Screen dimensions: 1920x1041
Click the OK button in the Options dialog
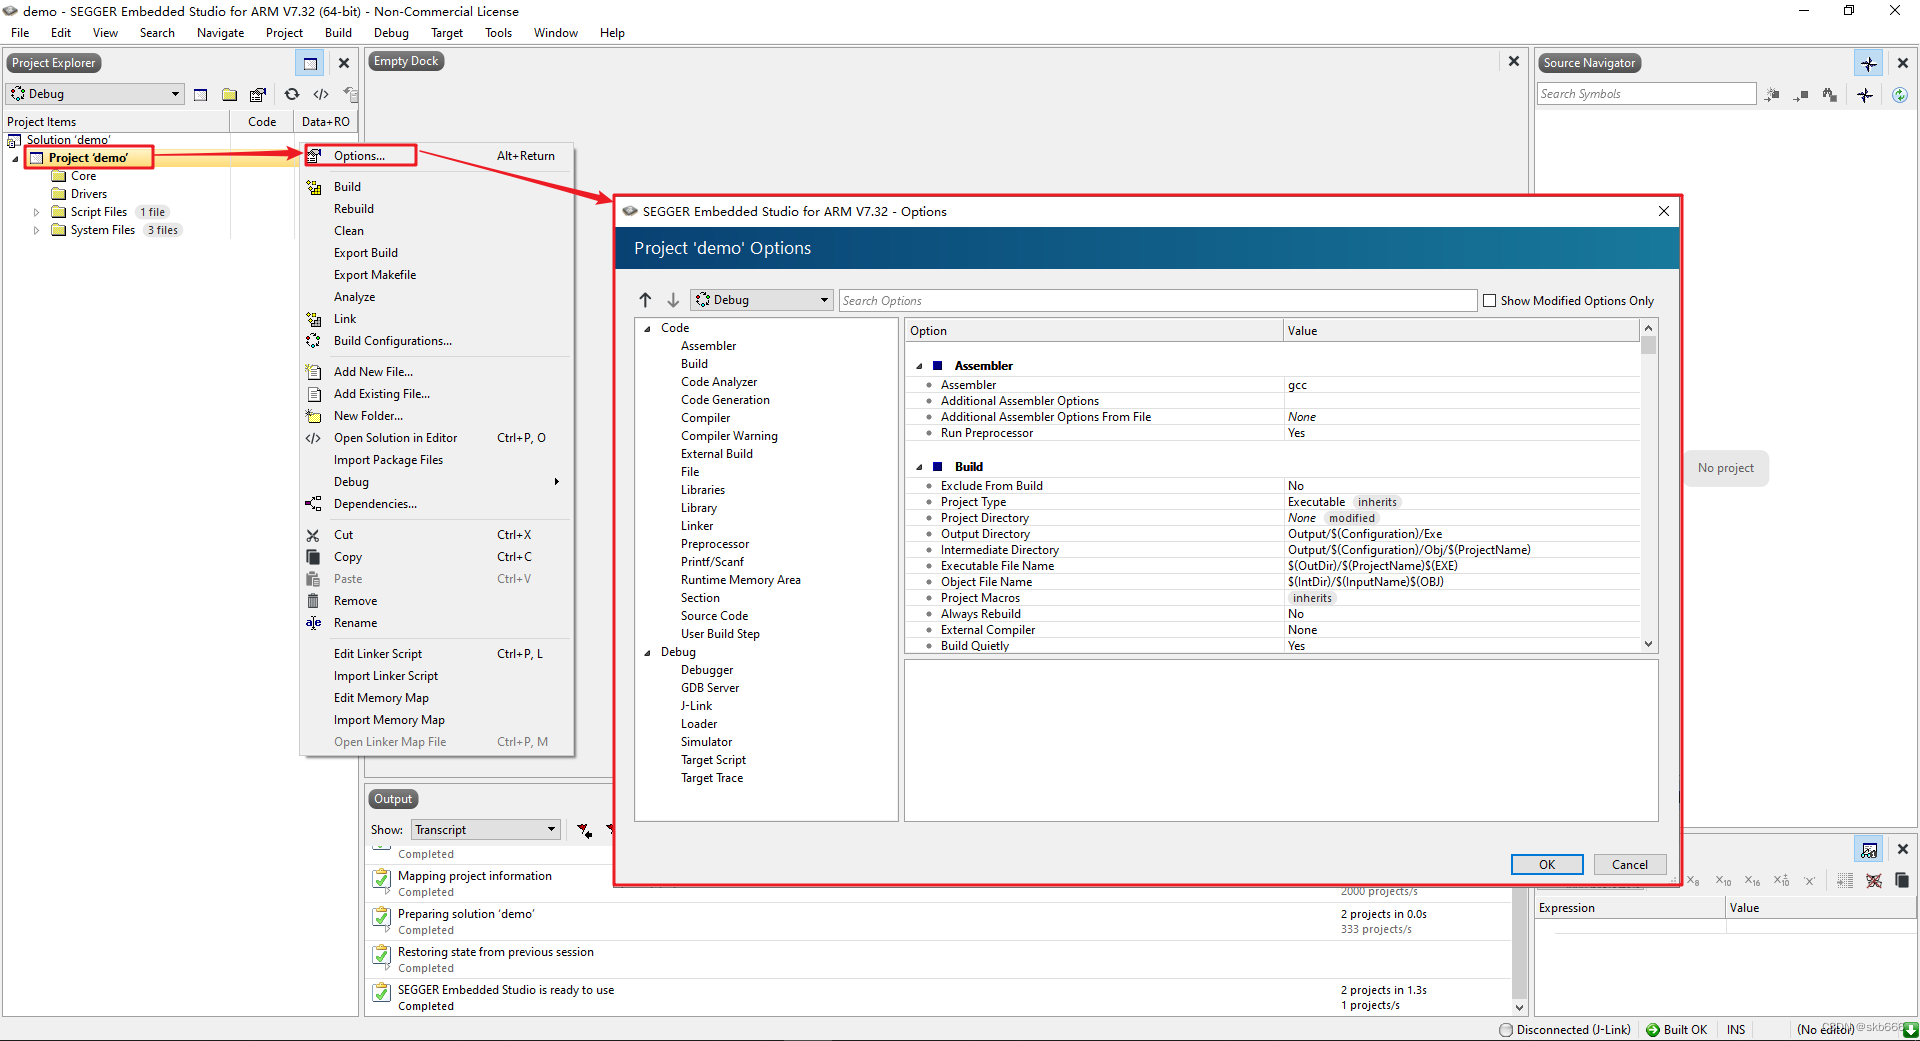coord(1546,864)
